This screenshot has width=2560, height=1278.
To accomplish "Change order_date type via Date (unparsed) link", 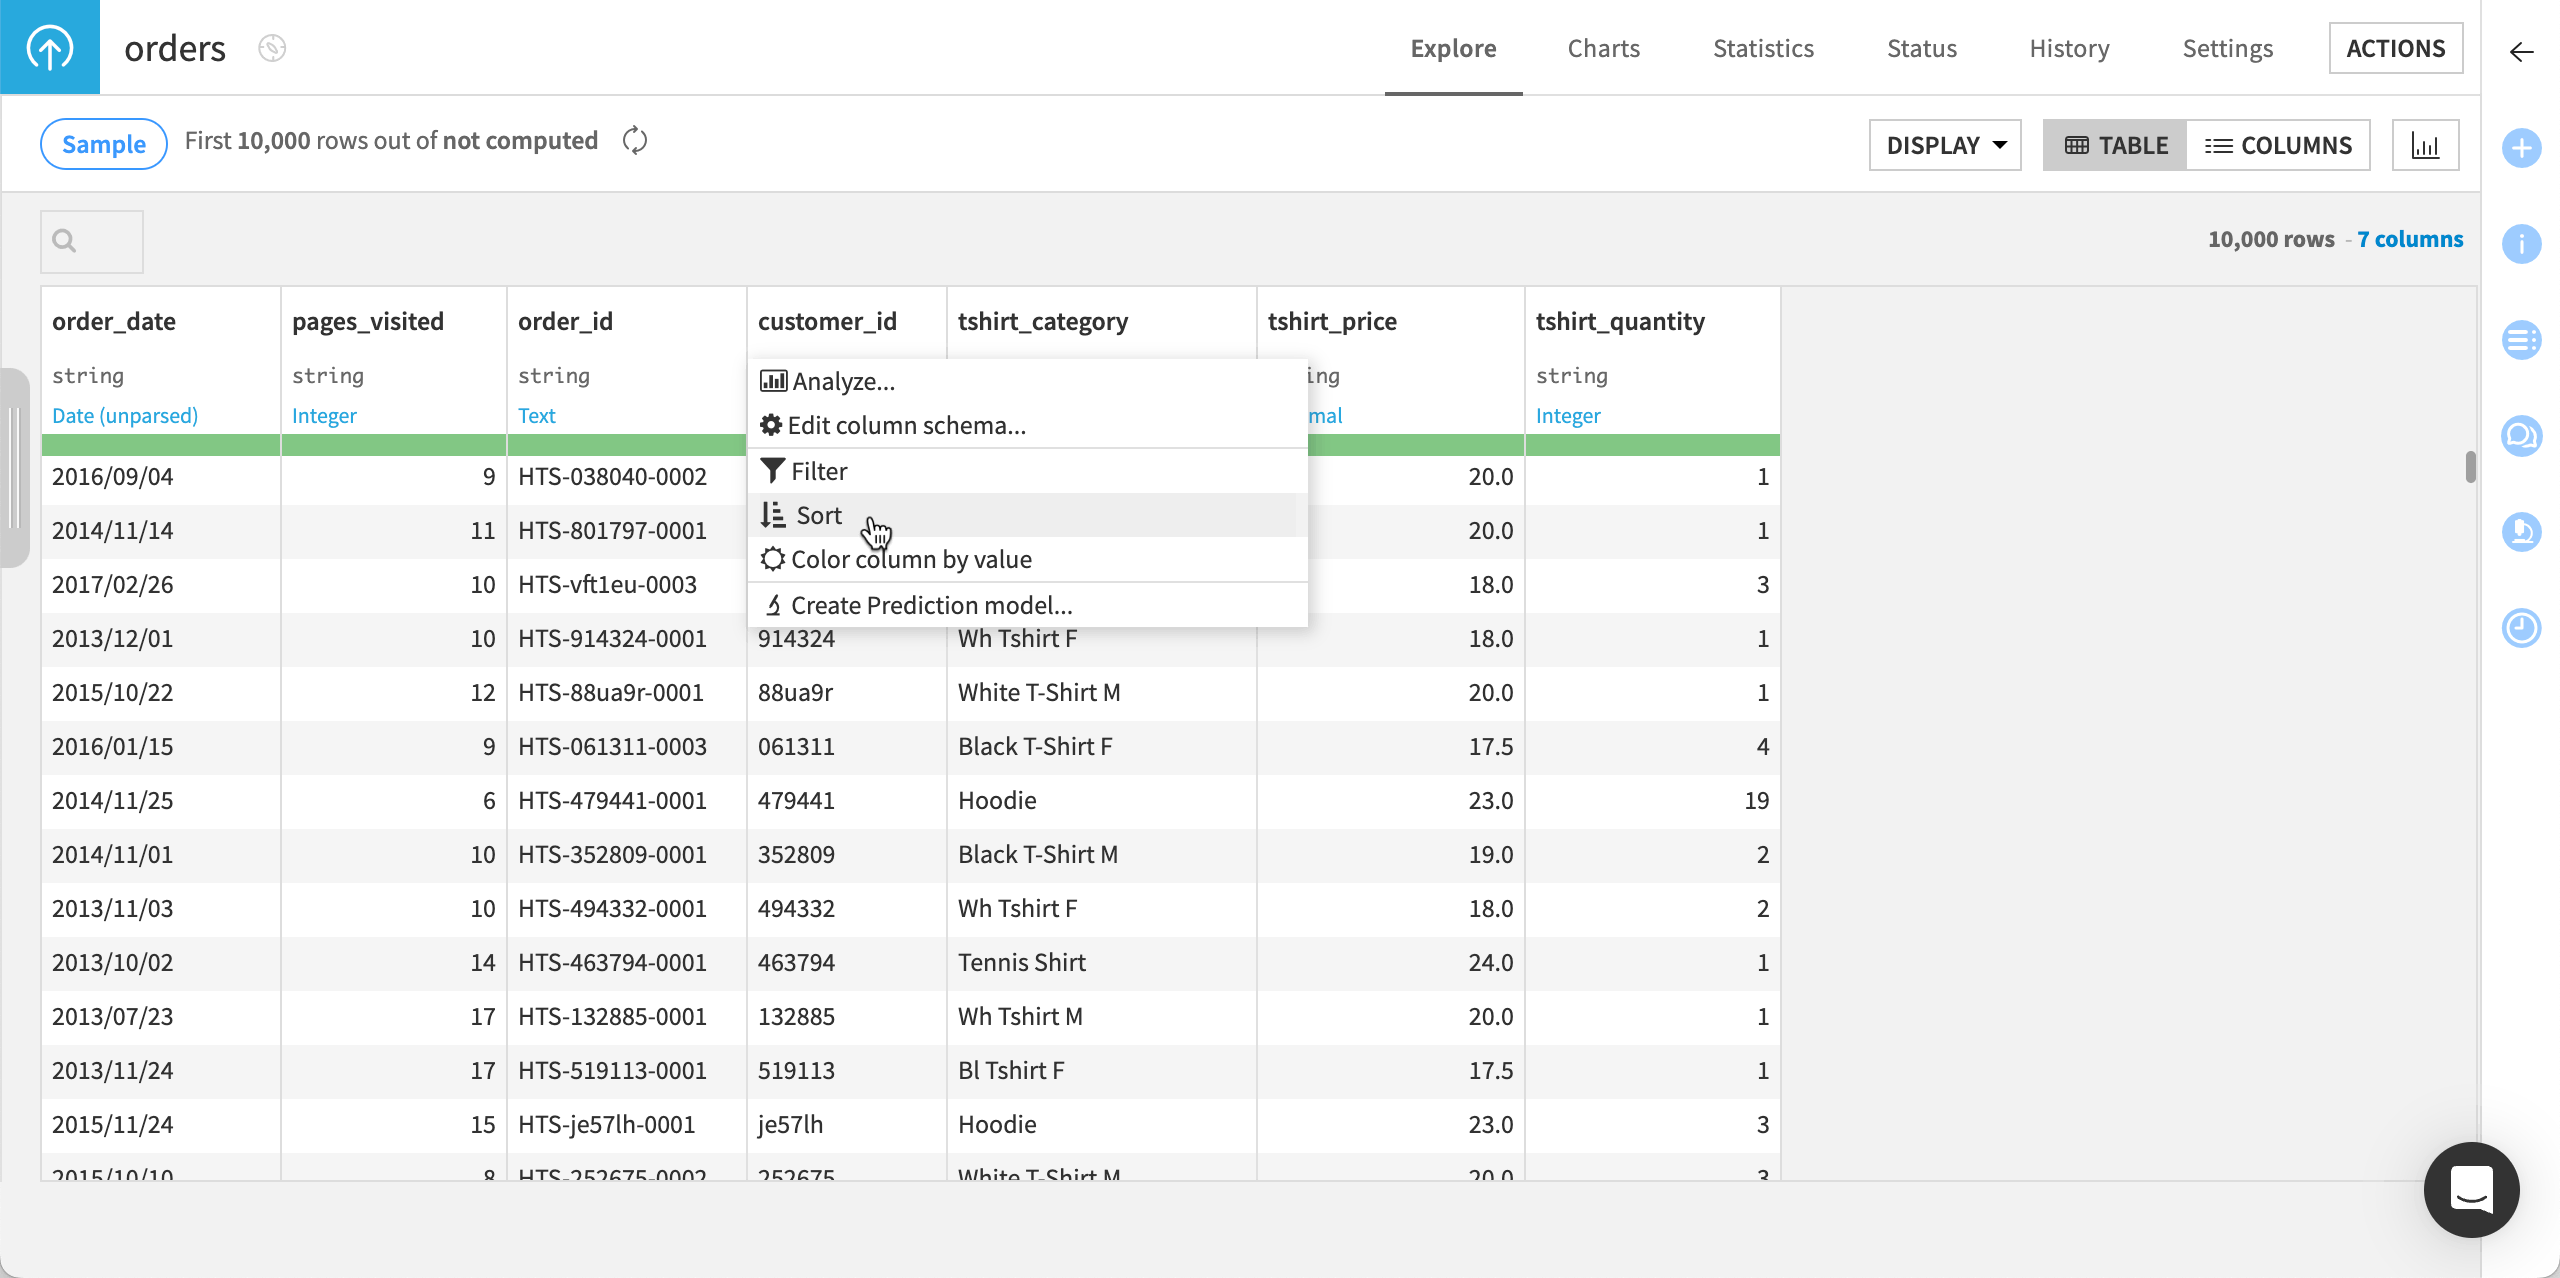I will point(124,415).
